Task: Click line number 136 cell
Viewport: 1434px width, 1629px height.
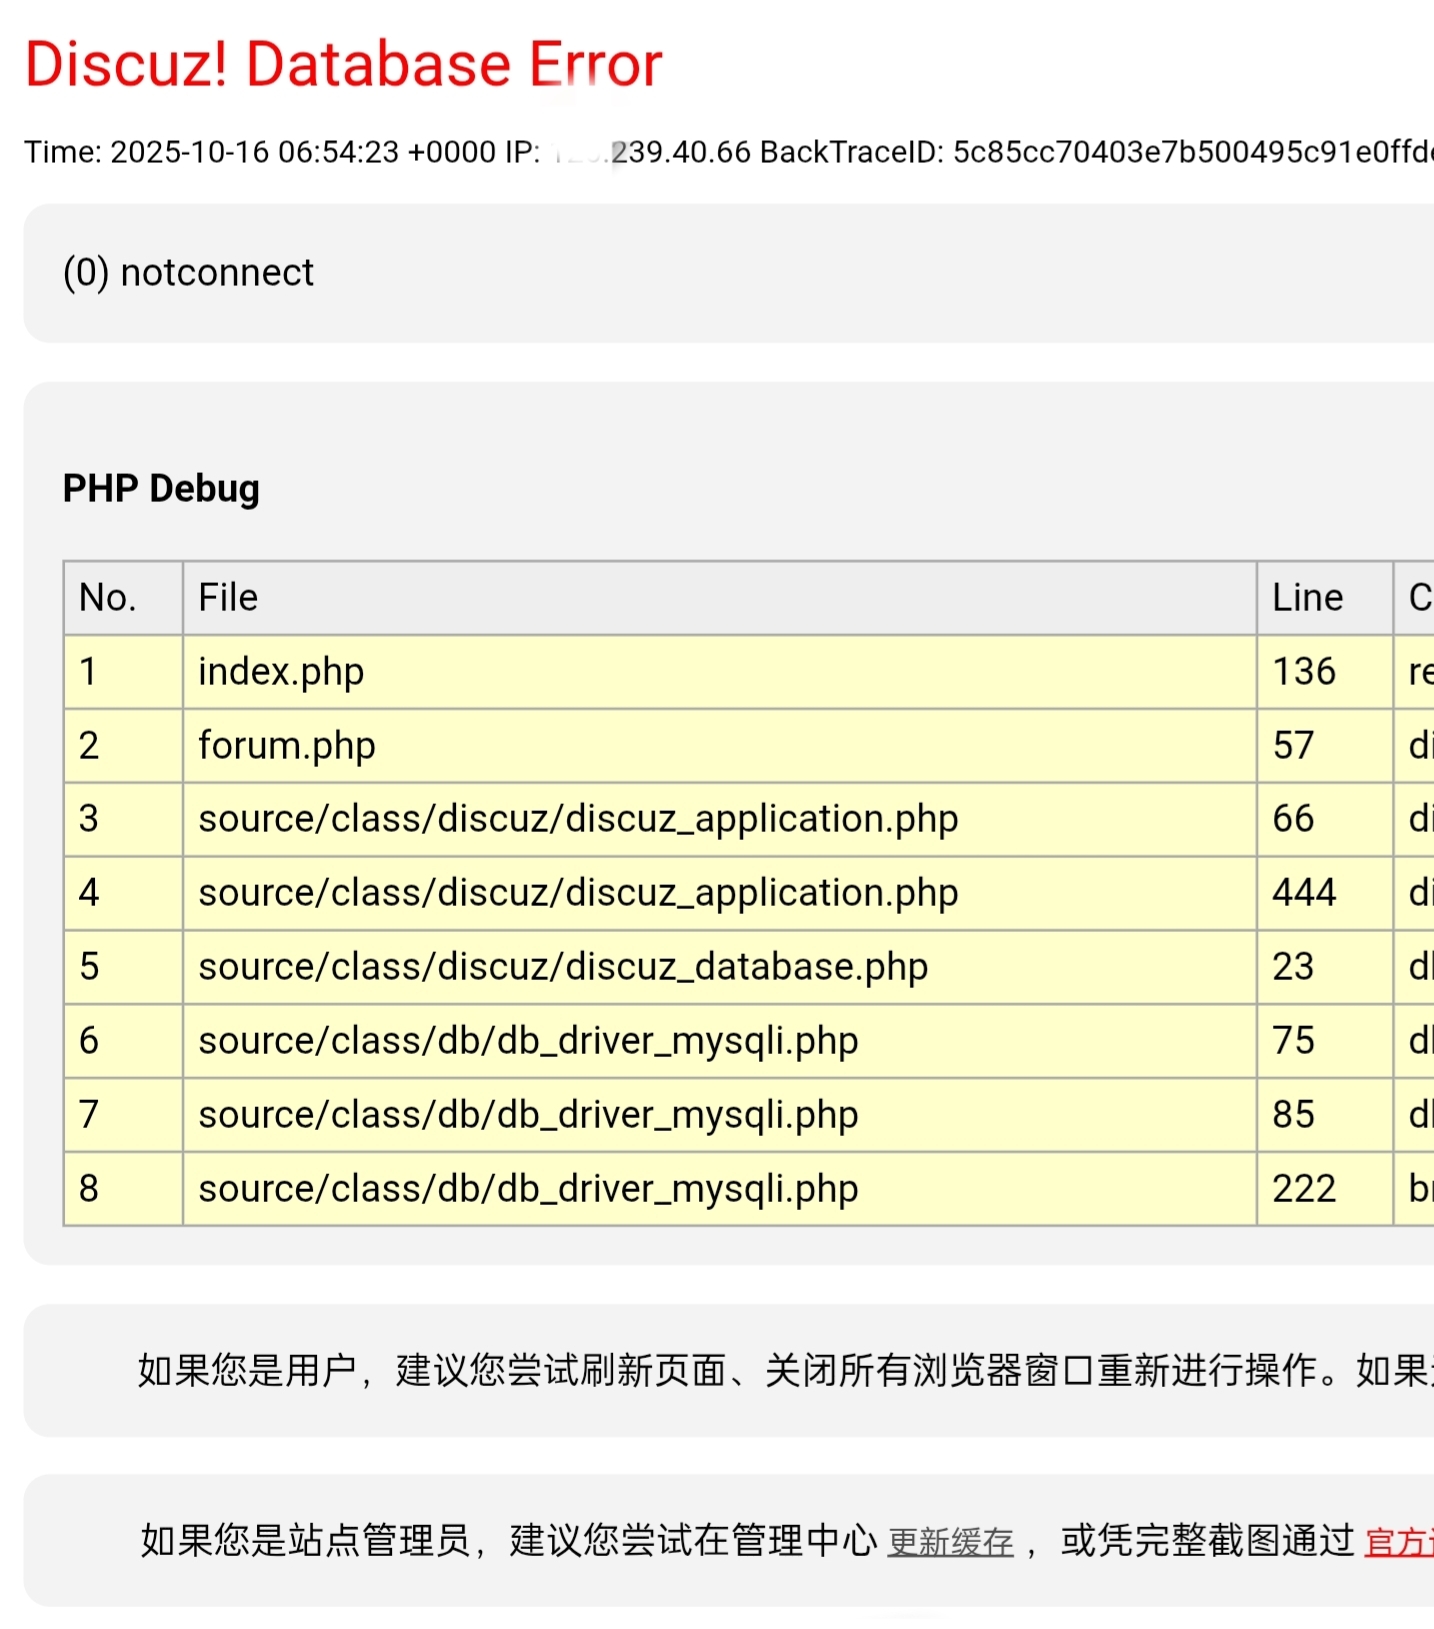Action: [x=1304, y=672]
